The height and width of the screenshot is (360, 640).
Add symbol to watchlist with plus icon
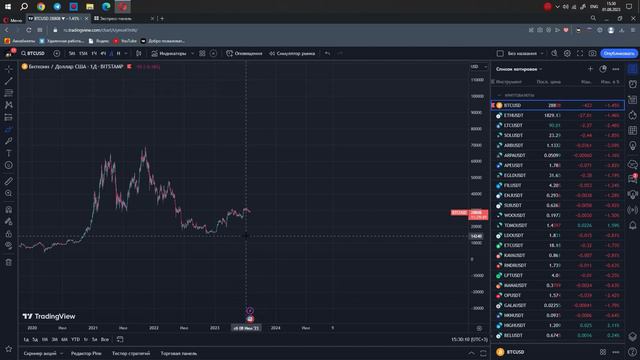tap(590, 69)
